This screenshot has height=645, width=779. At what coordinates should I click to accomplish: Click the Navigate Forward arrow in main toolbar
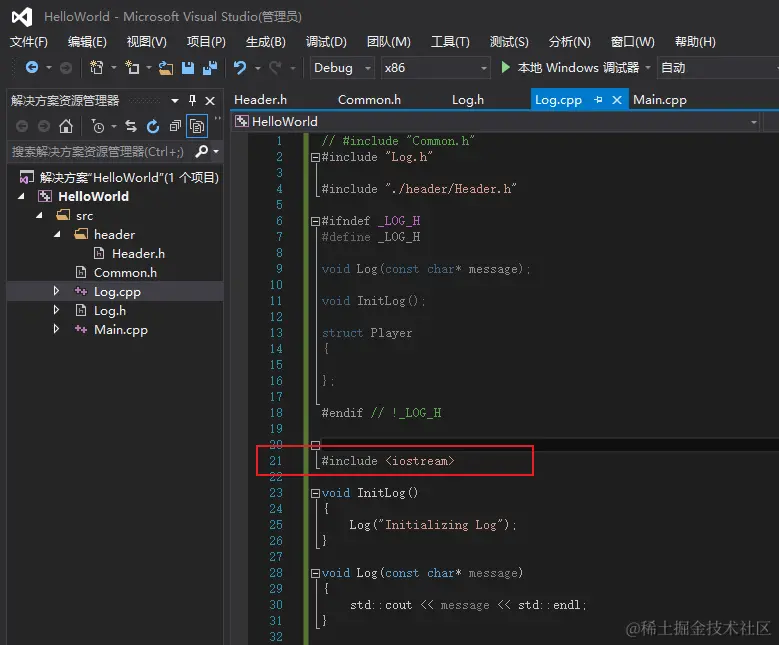click(66, 68)
